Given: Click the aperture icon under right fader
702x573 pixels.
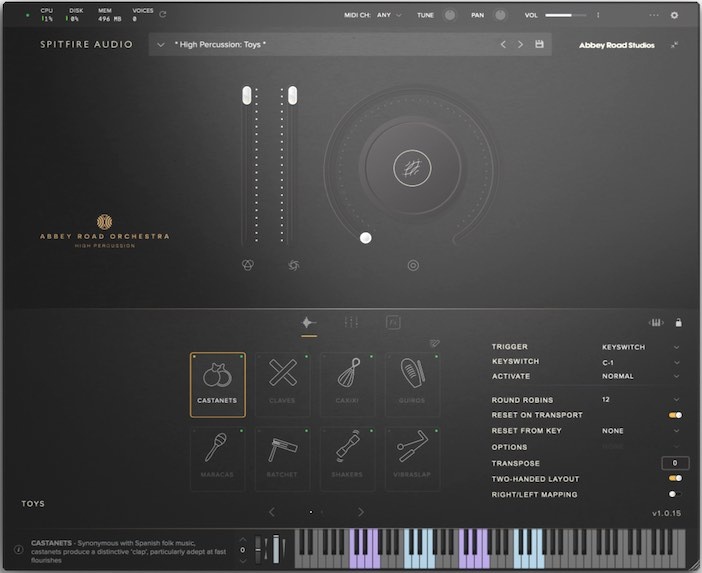Looking at the screenshot, I should (x=294, y=265).
